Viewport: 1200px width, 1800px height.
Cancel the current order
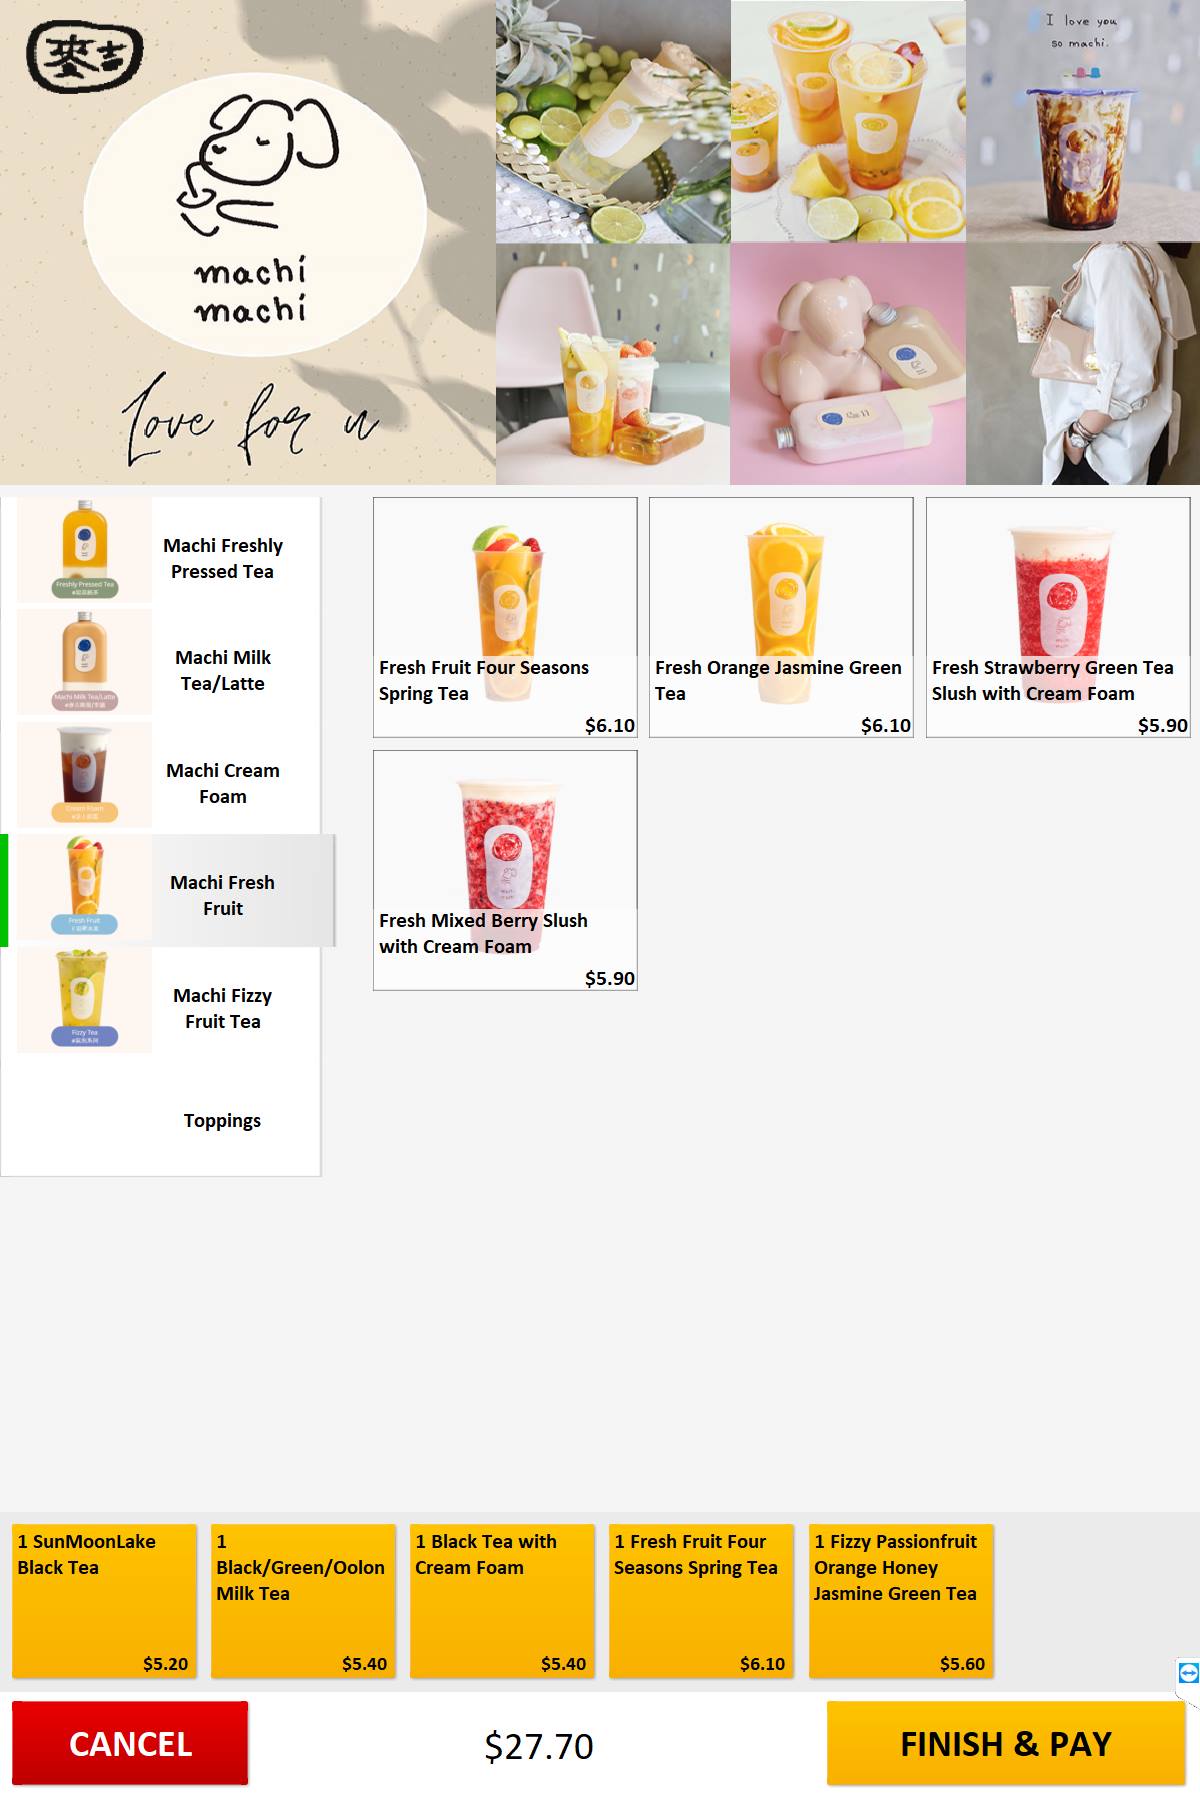click(130, 1743)
